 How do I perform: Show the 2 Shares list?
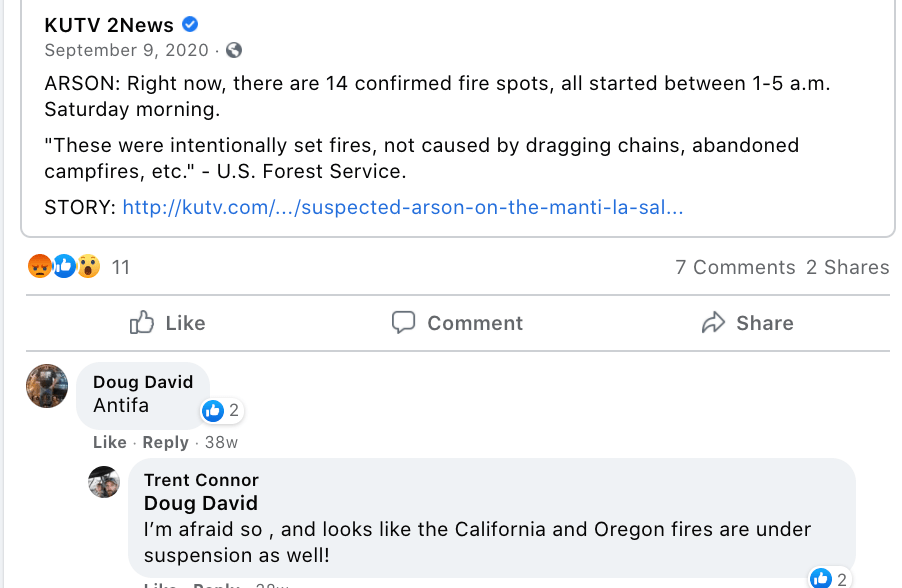click(847, 267)
